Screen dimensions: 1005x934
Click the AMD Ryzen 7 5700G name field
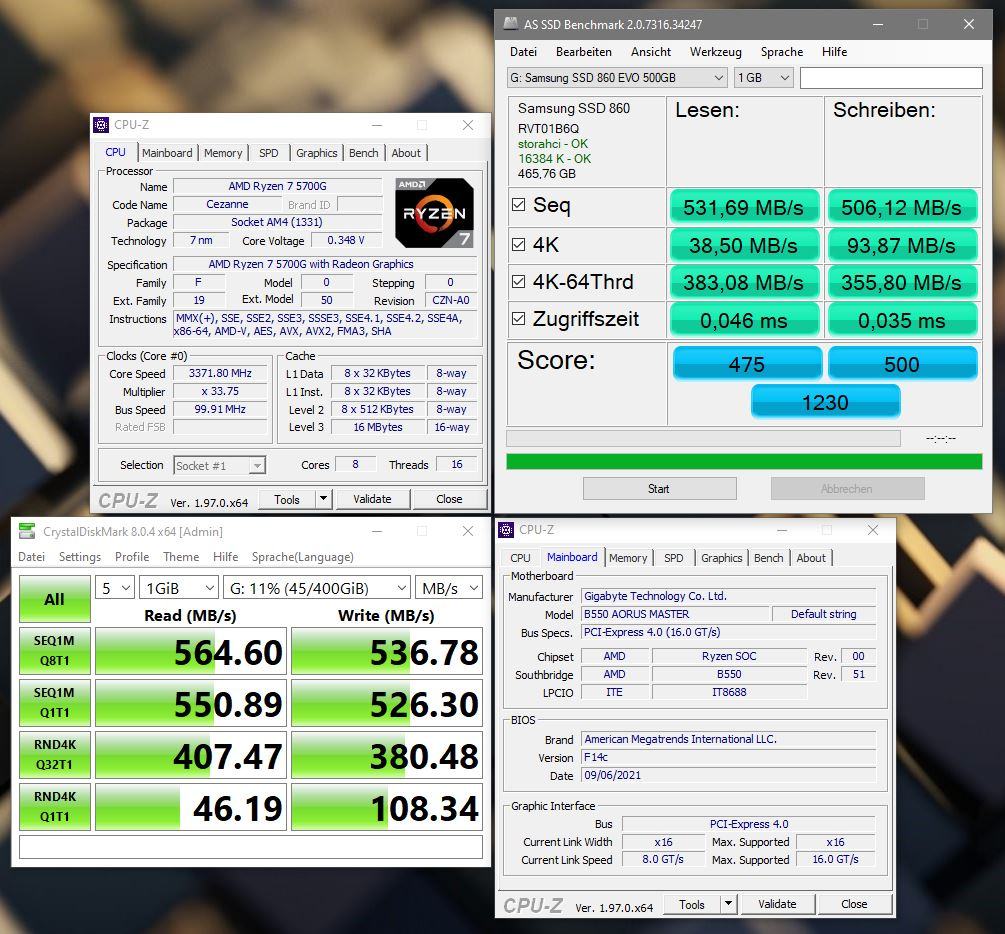[x=278, y=186]
